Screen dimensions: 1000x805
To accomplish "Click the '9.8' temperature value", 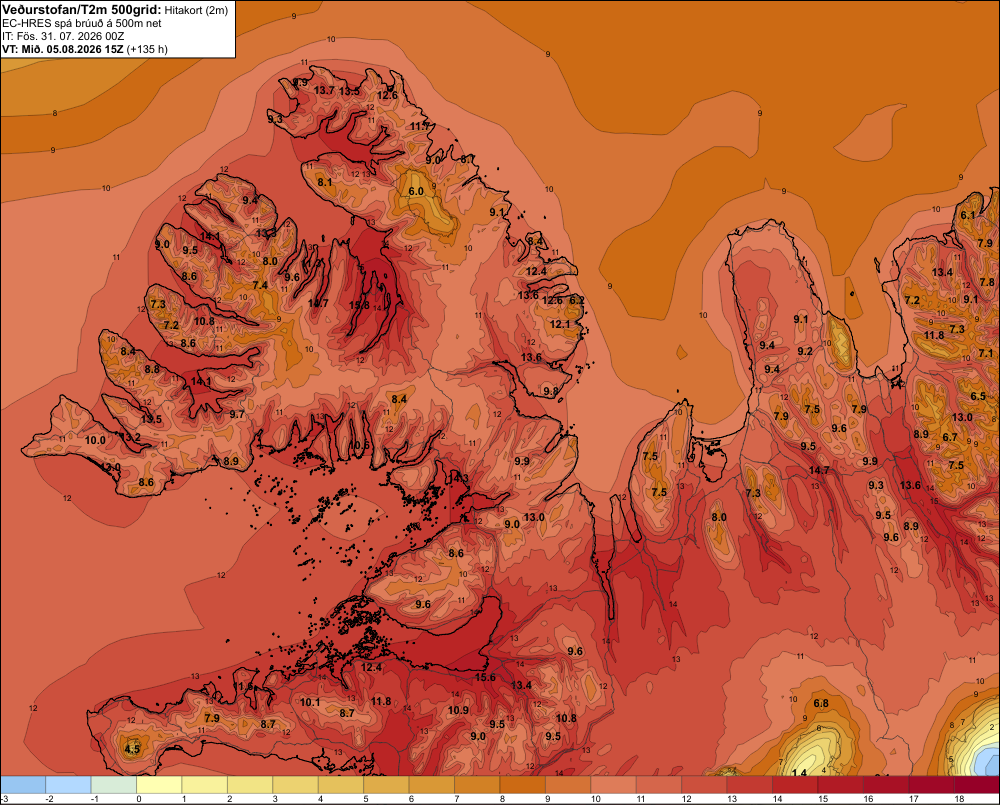I will [x=550, y=391].
